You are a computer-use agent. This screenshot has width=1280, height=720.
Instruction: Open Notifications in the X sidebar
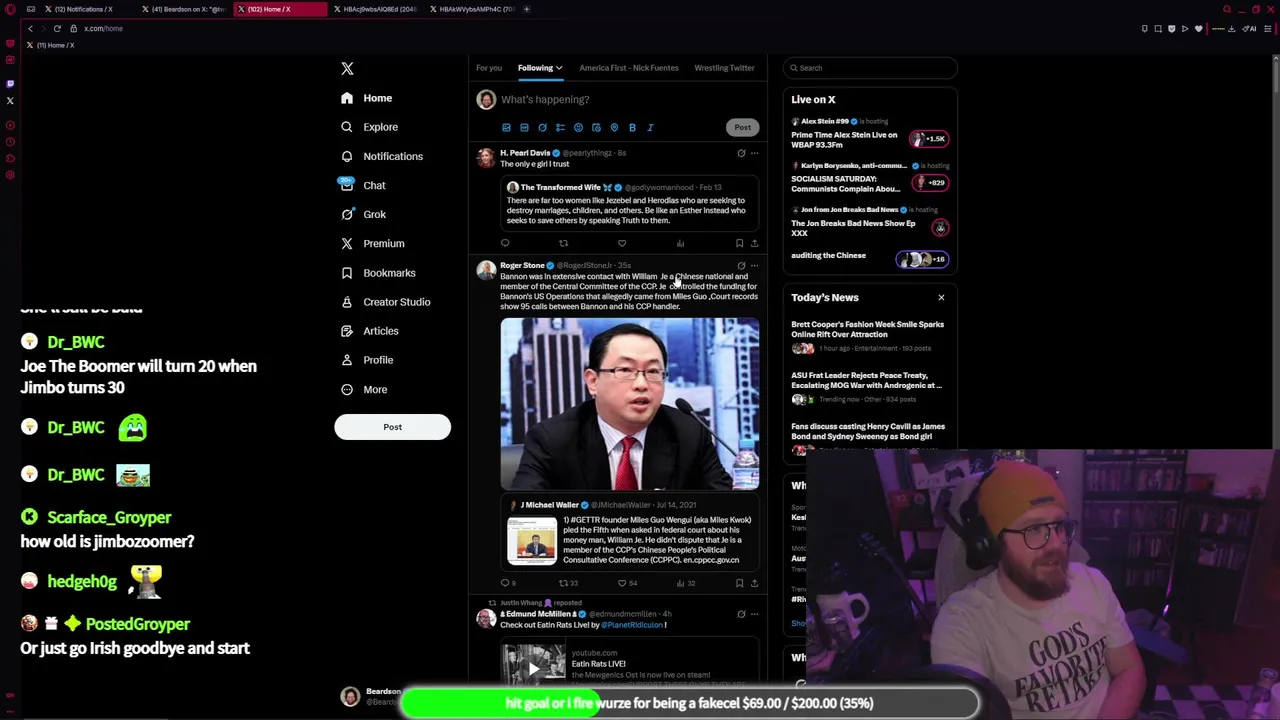pyautogui.click(x=381, y=156)
